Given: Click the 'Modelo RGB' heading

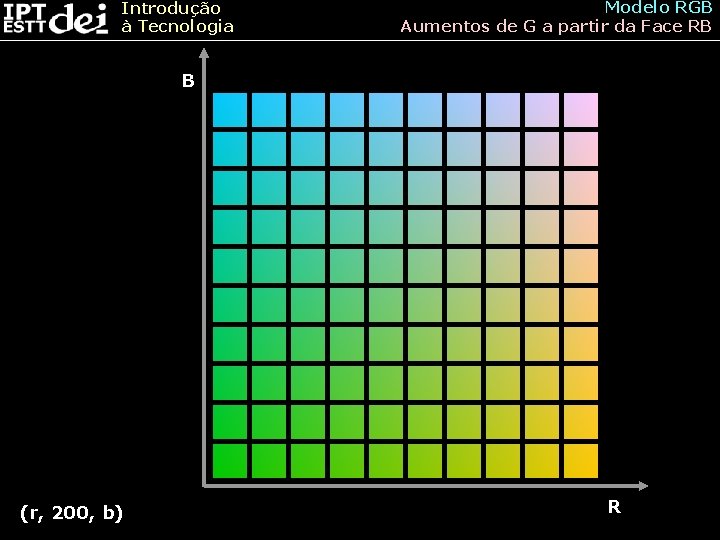Looking at the screenshot, I should click(x=658, y=7).
